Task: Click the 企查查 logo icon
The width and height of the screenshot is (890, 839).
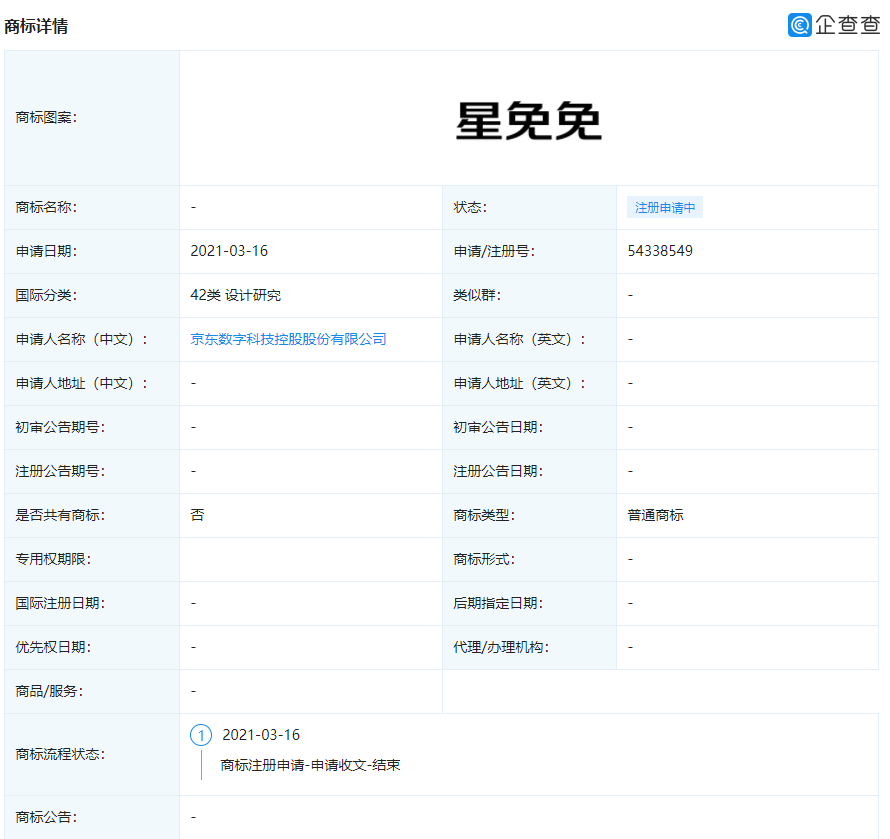Action: click(x=799, y=25)
